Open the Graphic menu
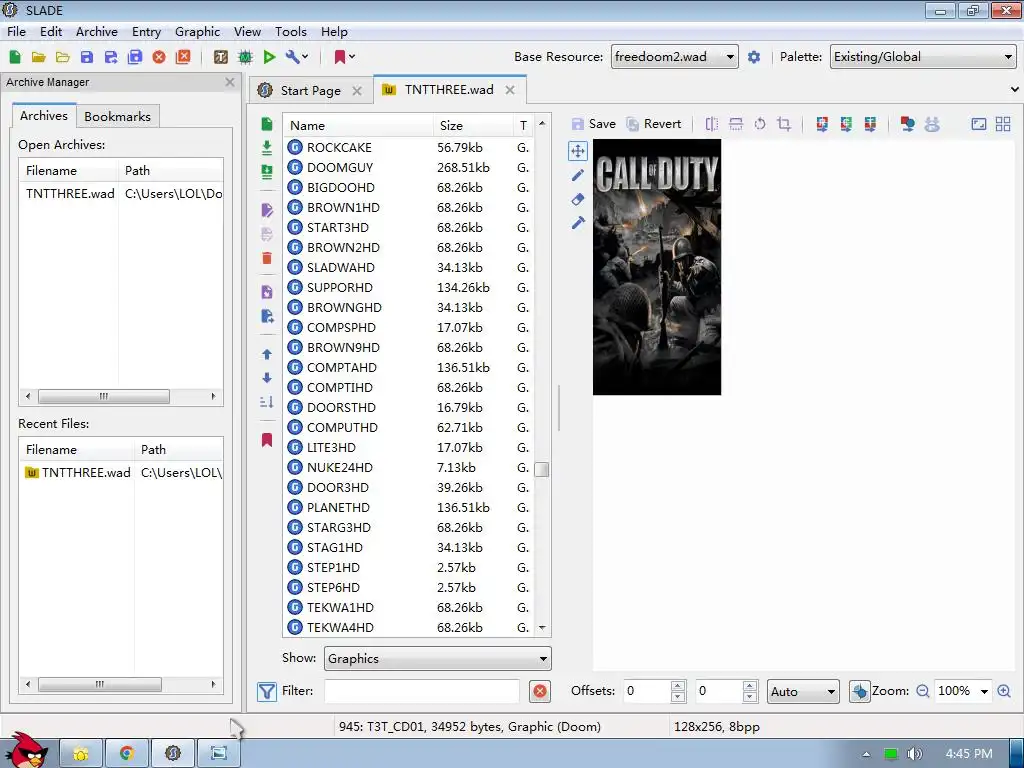The width and height of the screenshot is (1024, 768). pos(197,31)
